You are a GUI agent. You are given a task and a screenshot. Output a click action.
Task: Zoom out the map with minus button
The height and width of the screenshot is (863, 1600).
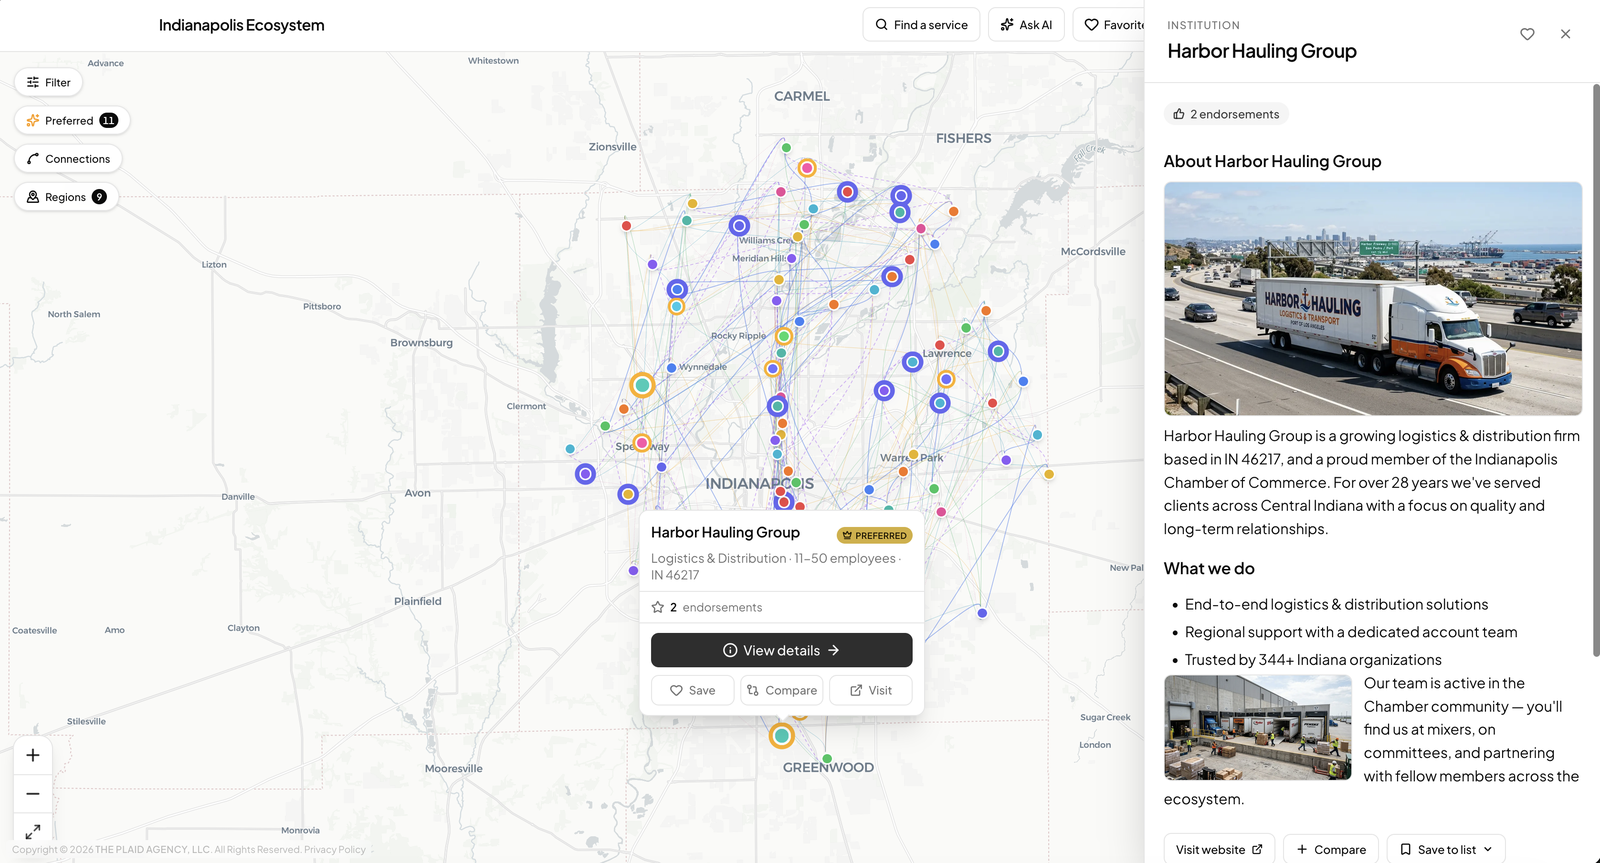click(x=33, y=793)
